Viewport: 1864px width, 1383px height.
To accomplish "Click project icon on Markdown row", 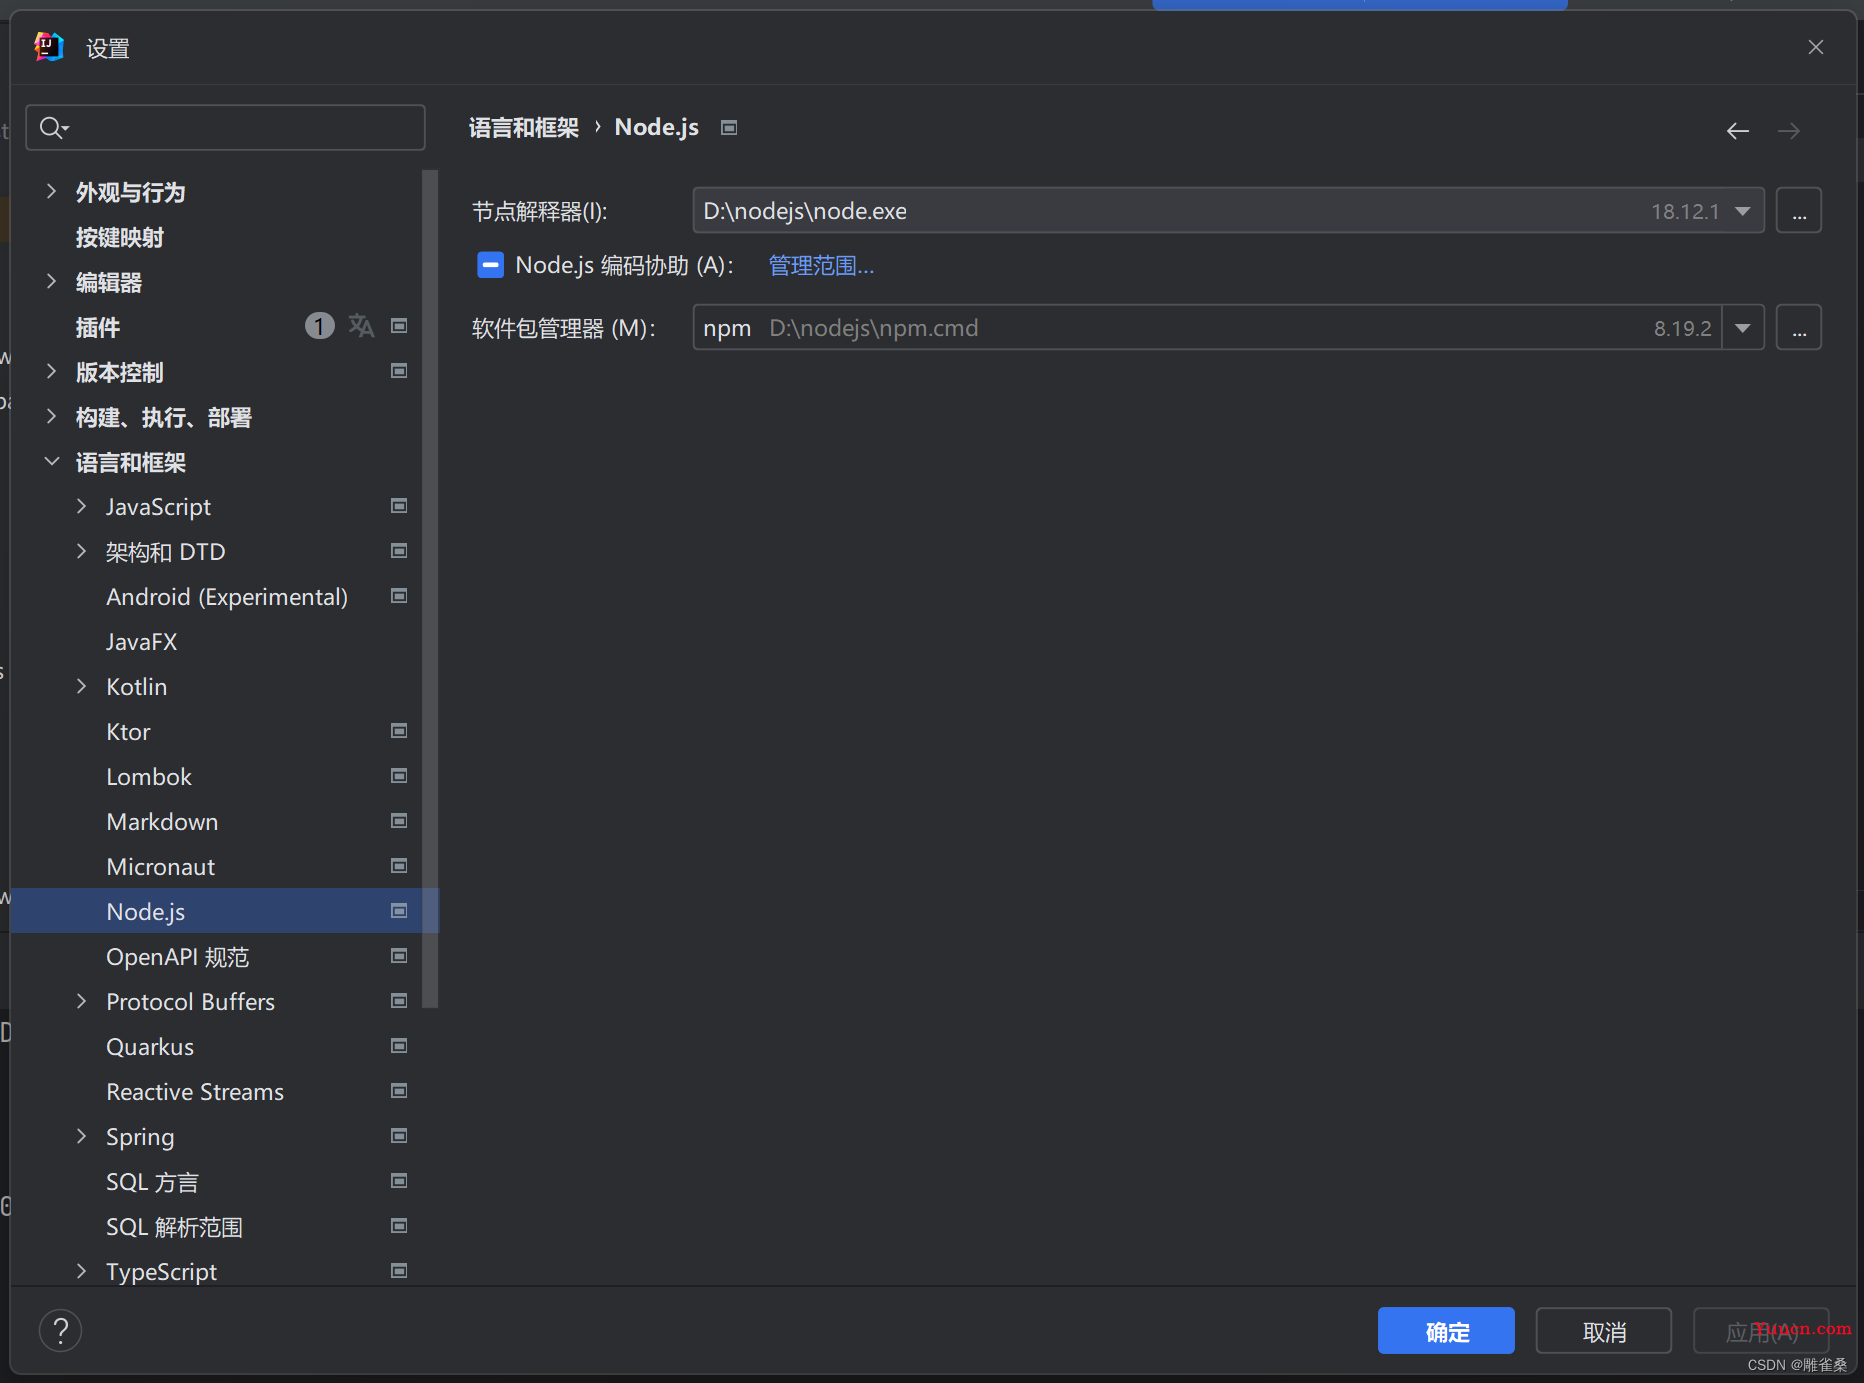I will pos(399,821).
